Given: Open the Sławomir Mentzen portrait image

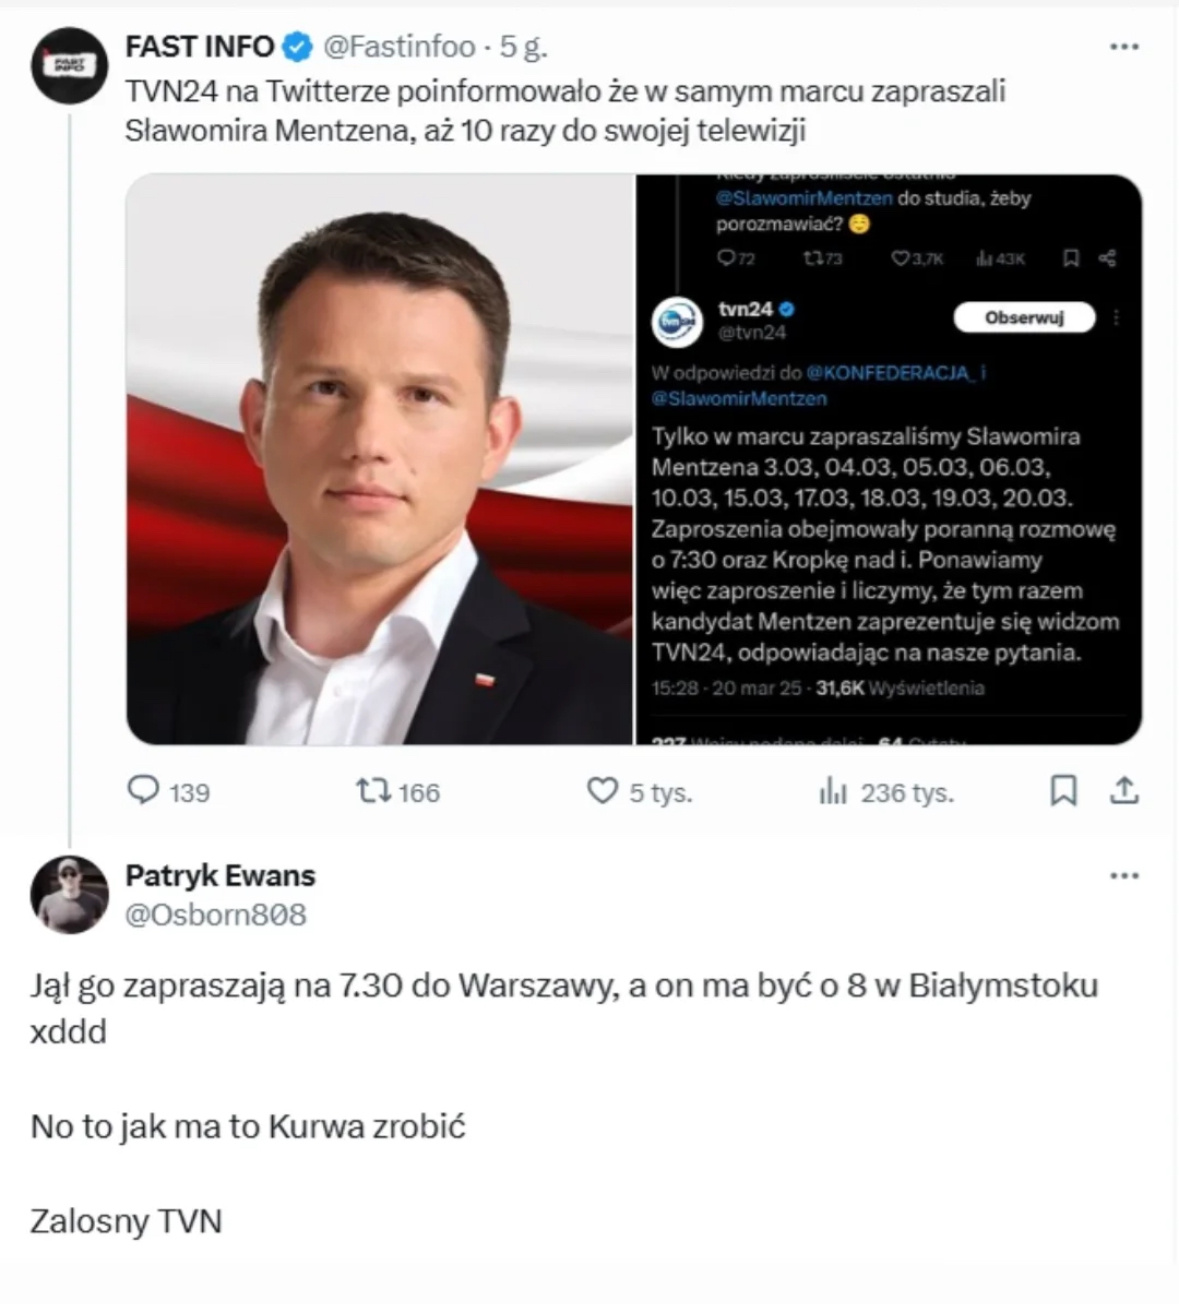Looking at the screenshot, I should [x=380, y=459].
